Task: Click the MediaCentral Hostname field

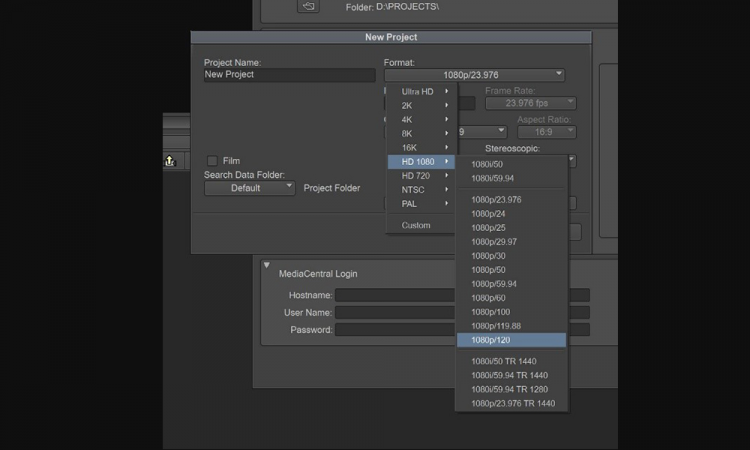Action: [395, 295]
